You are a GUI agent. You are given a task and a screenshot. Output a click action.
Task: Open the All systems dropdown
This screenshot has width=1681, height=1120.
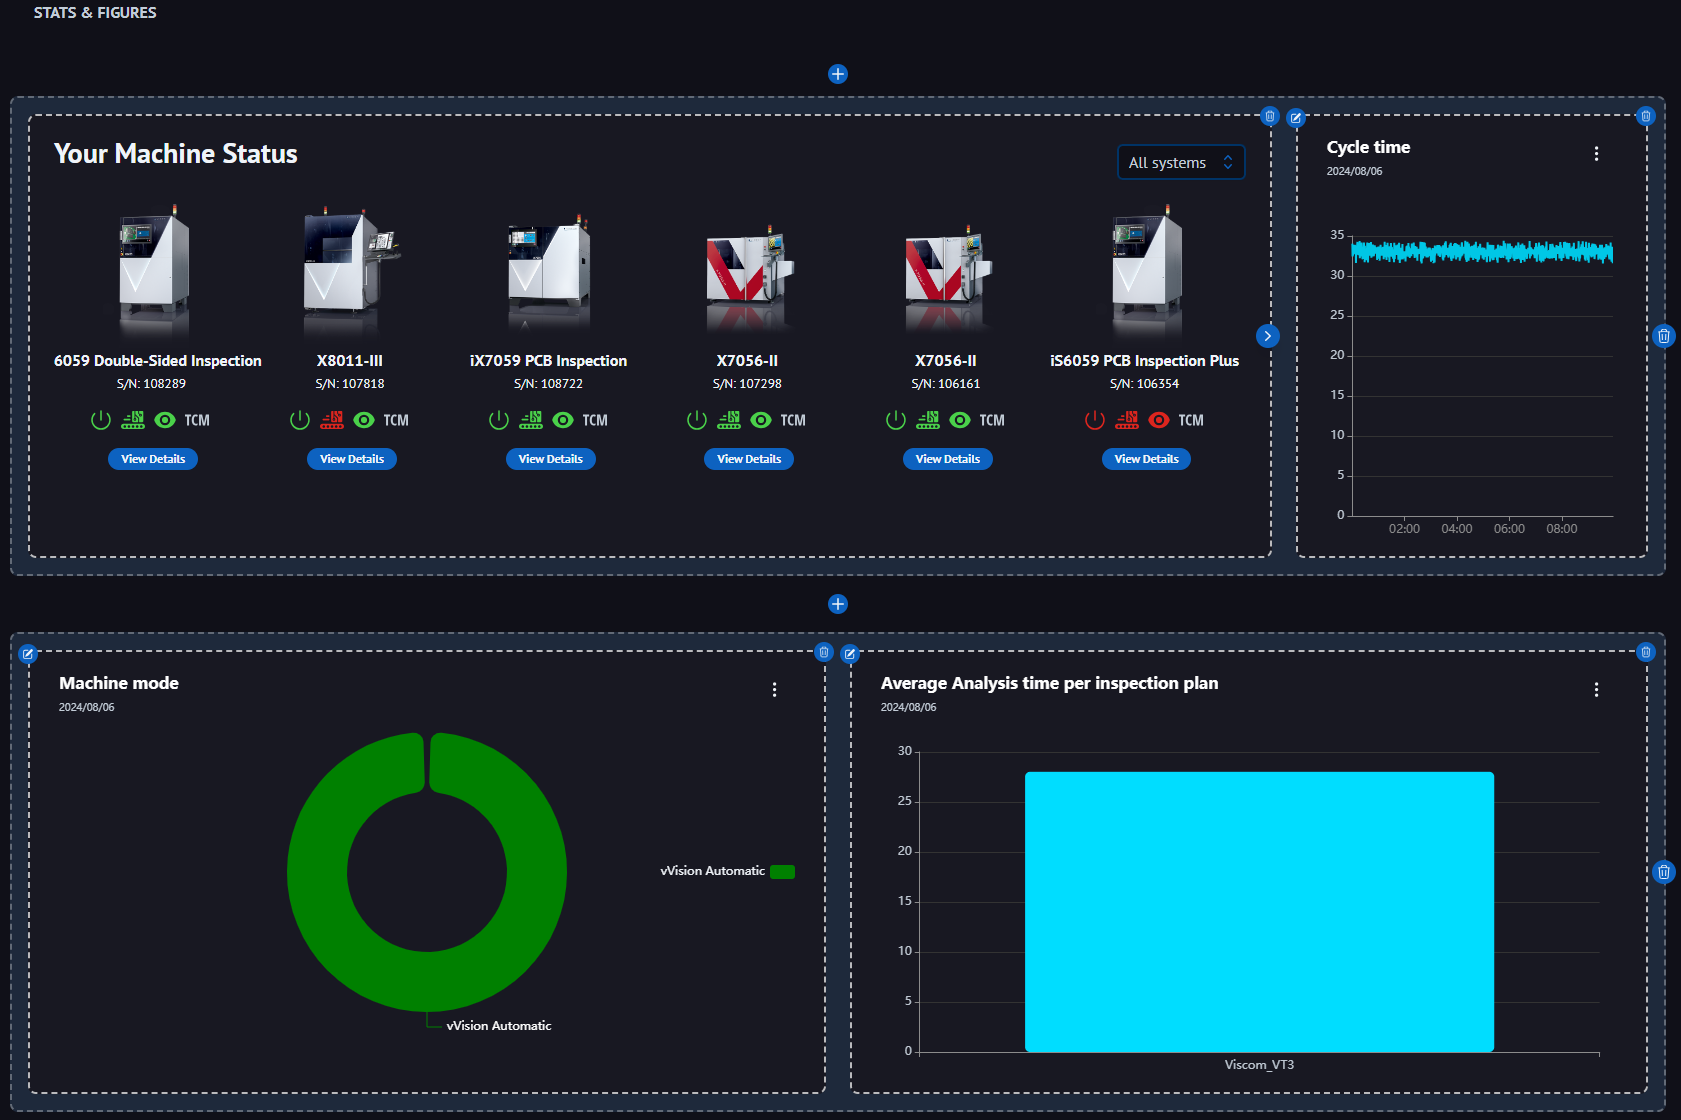(1180, 162)
